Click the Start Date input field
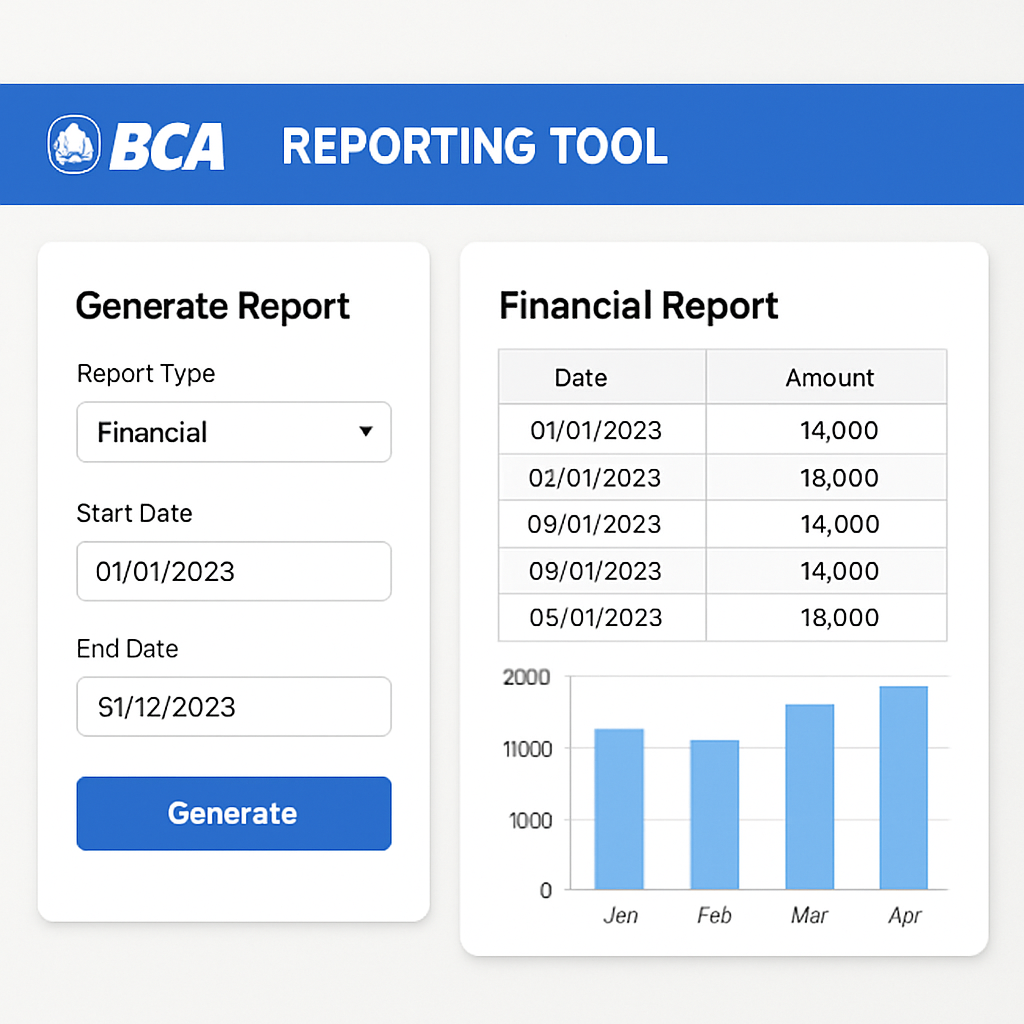Viewport: 1024px width, 1024px height. [x=233, y=571]
